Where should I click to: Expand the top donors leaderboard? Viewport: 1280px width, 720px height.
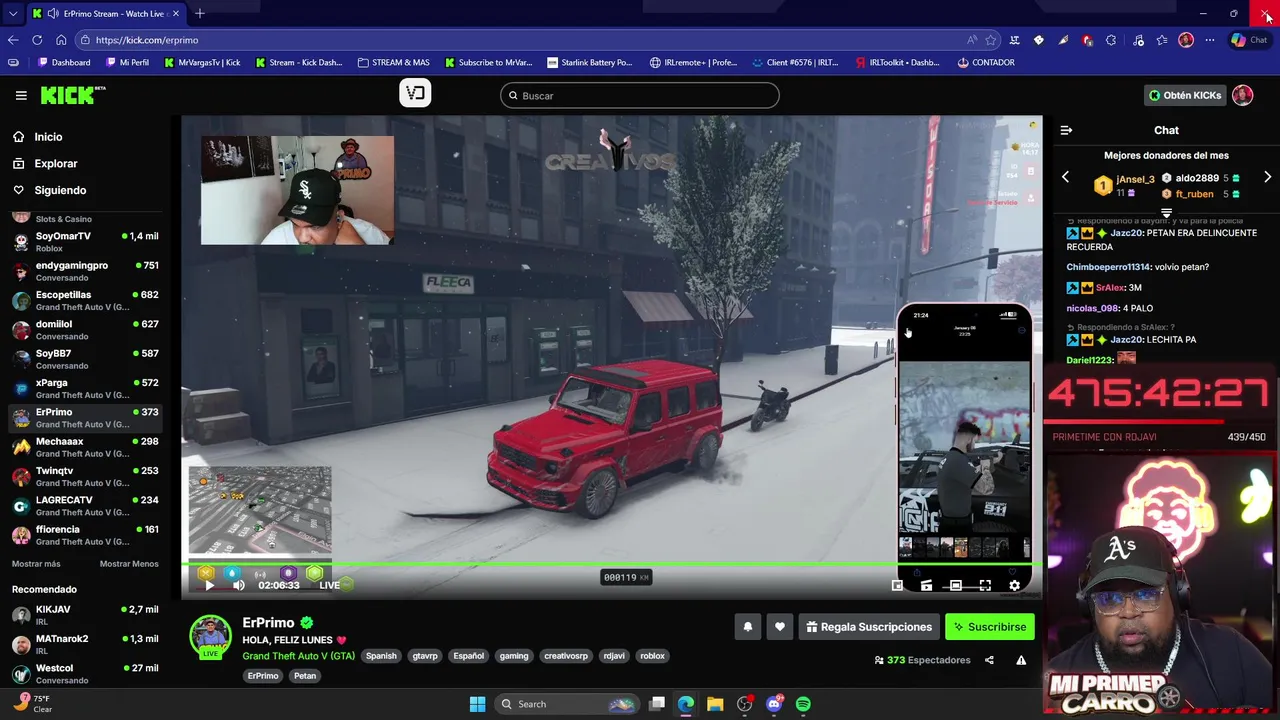point(1166,213)
